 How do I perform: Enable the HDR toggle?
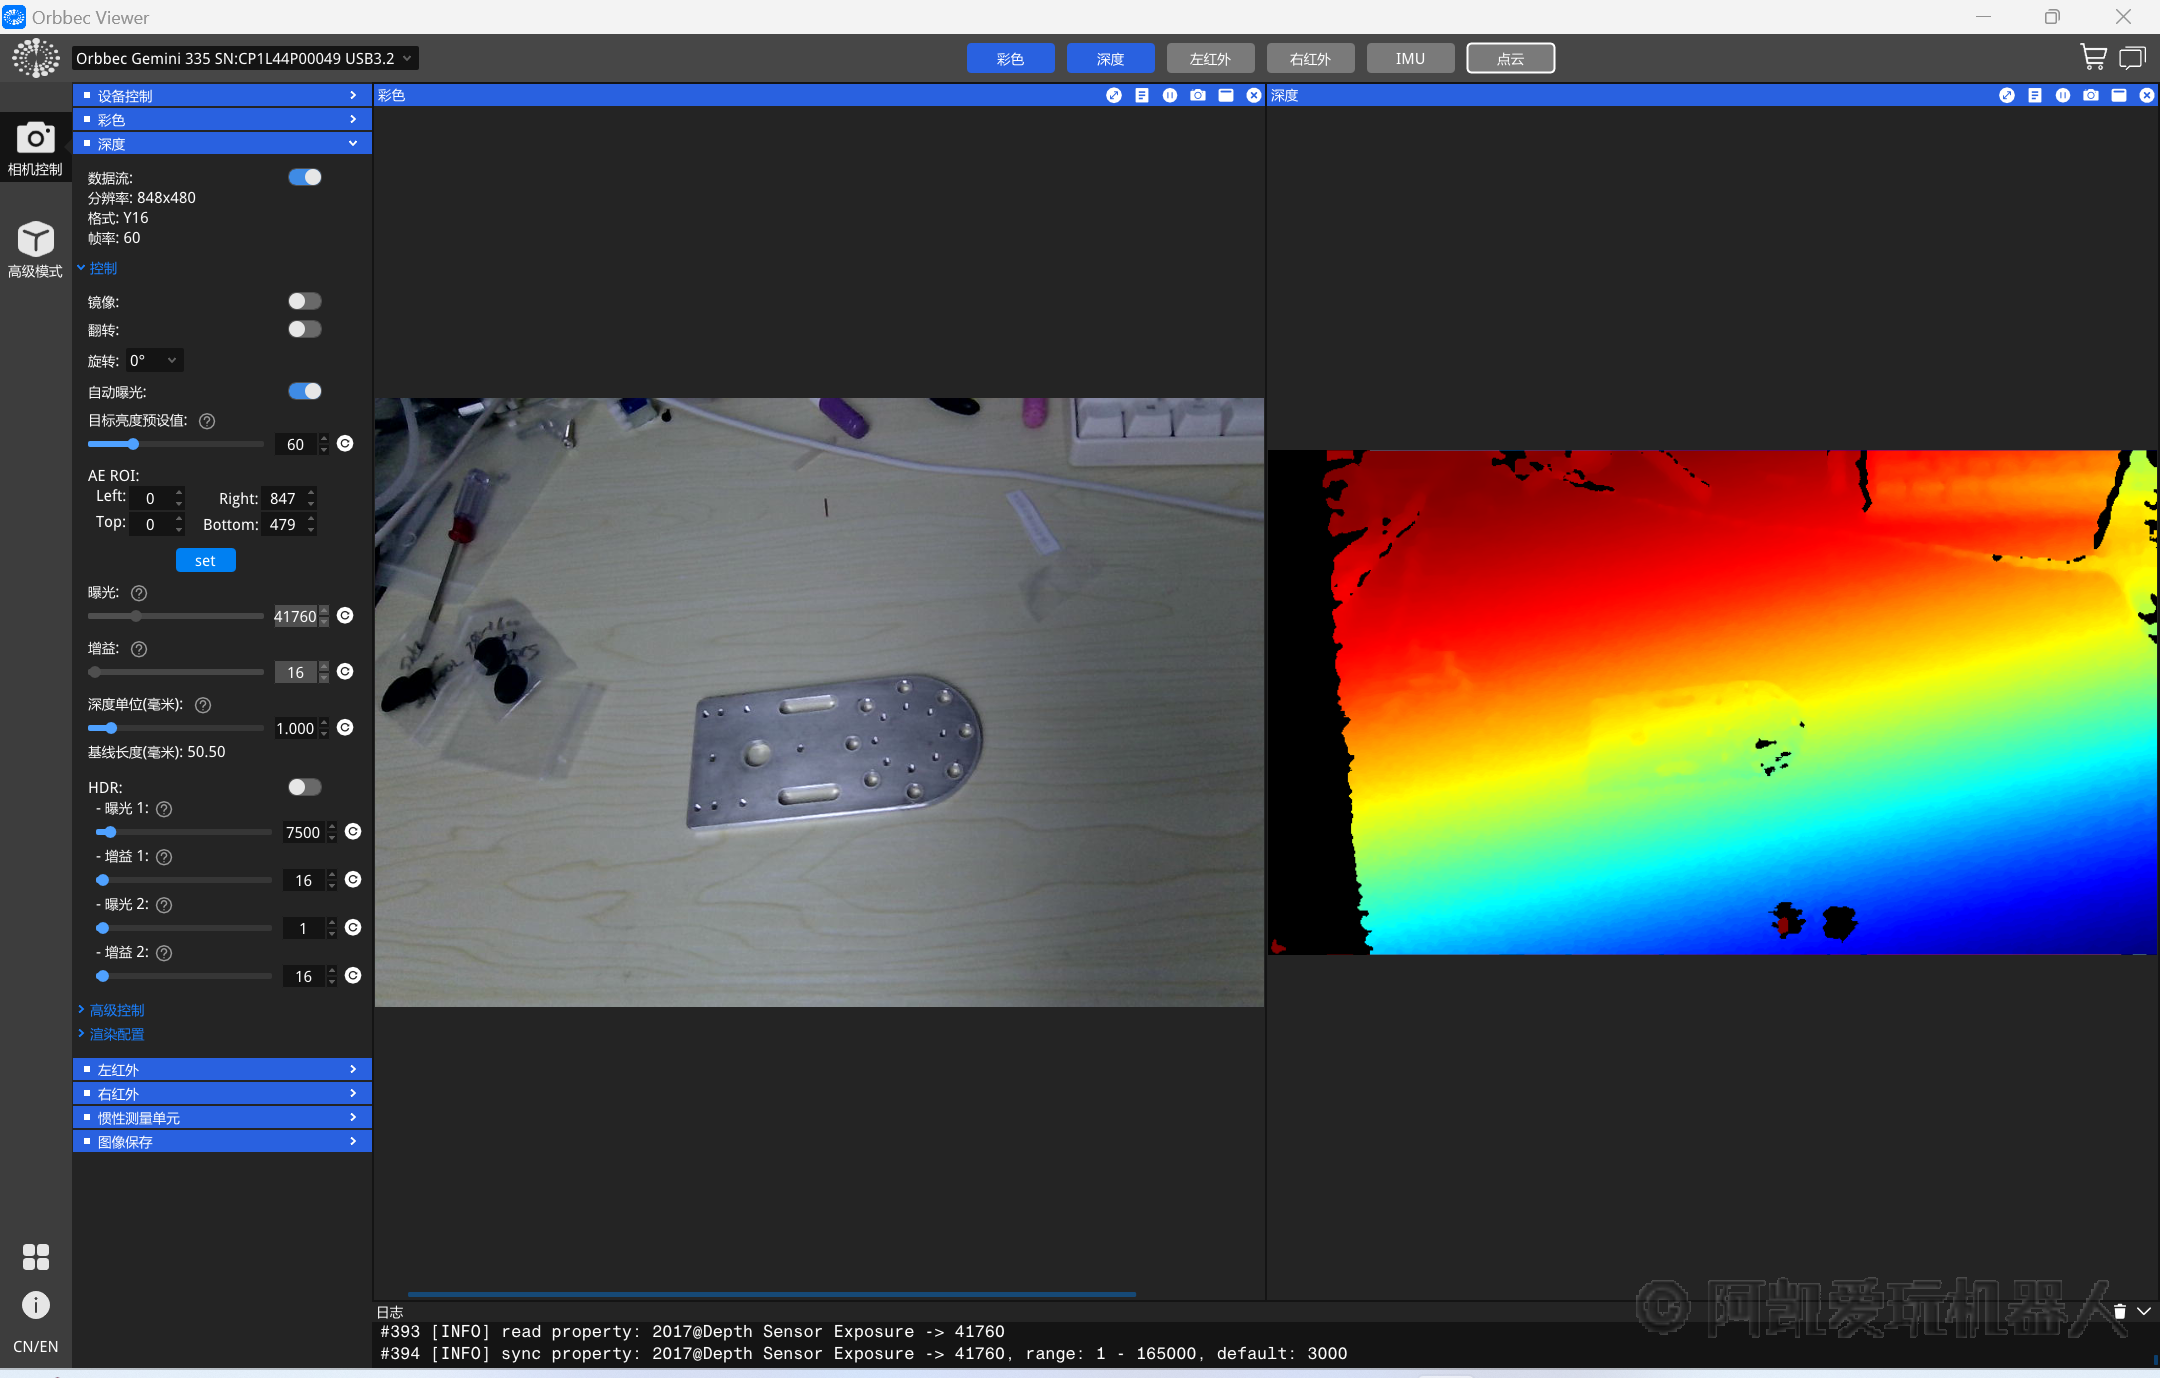[x=304, y=787]
